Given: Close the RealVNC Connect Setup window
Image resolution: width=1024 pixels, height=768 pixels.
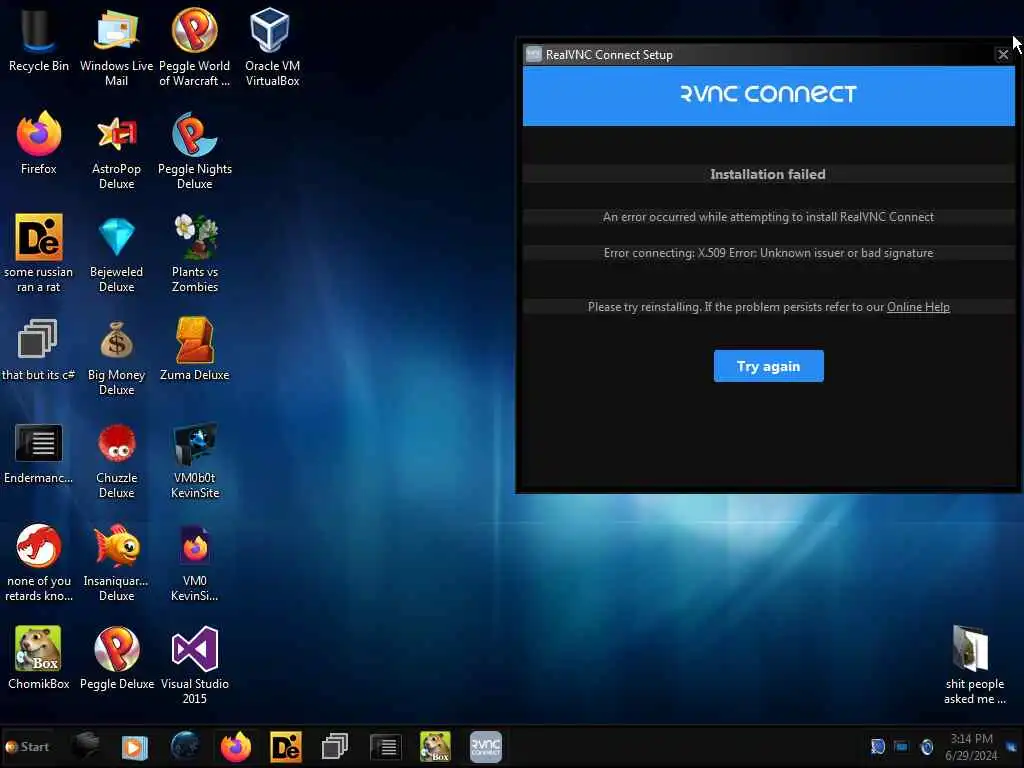Looking at the screenshot, I should pyautogui.click(x=1003, y=55).
